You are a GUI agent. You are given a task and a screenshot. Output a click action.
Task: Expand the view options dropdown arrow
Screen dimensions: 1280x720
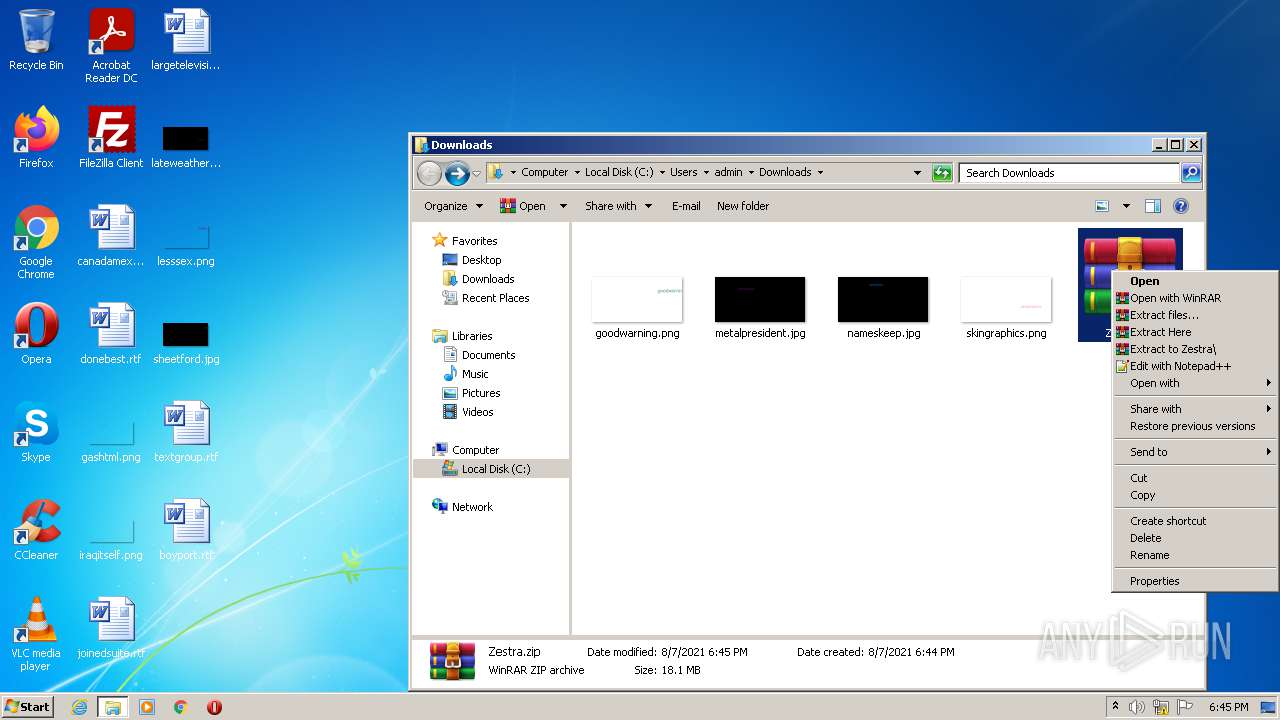coord(1126,206)
